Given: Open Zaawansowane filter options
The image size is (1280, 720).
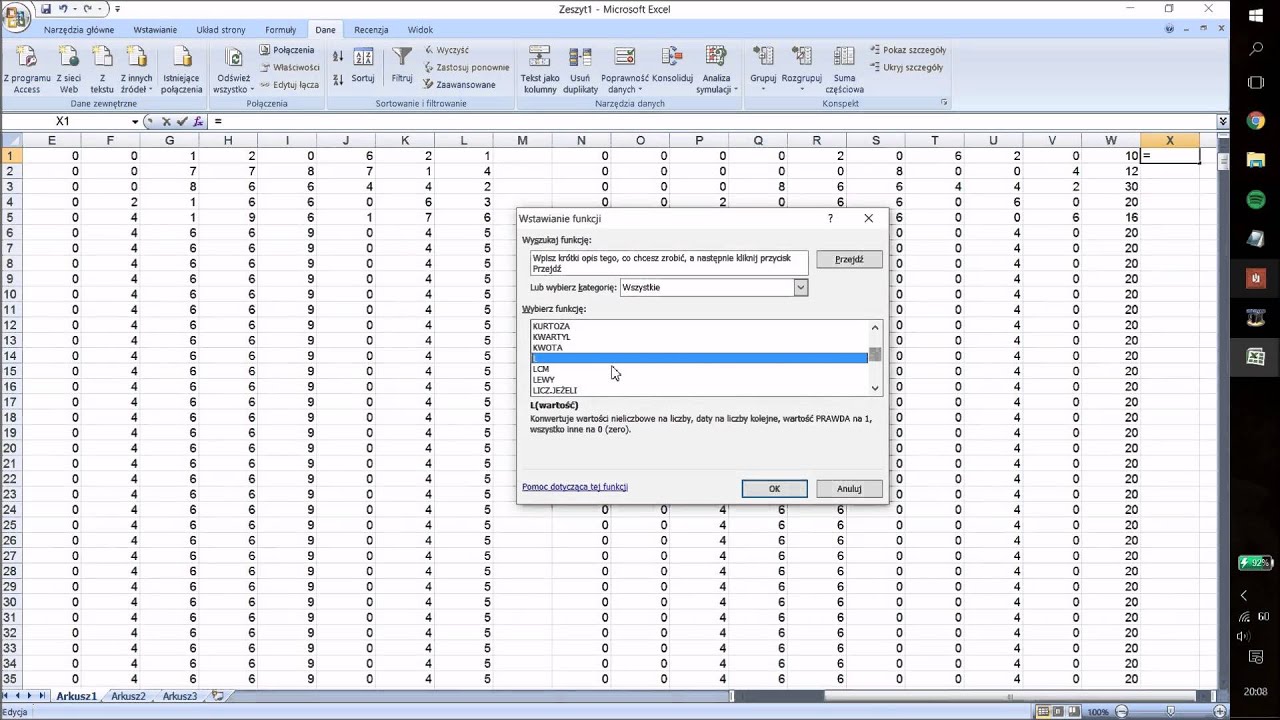Looking at the screenshot, I should click(x=459, y=85).
